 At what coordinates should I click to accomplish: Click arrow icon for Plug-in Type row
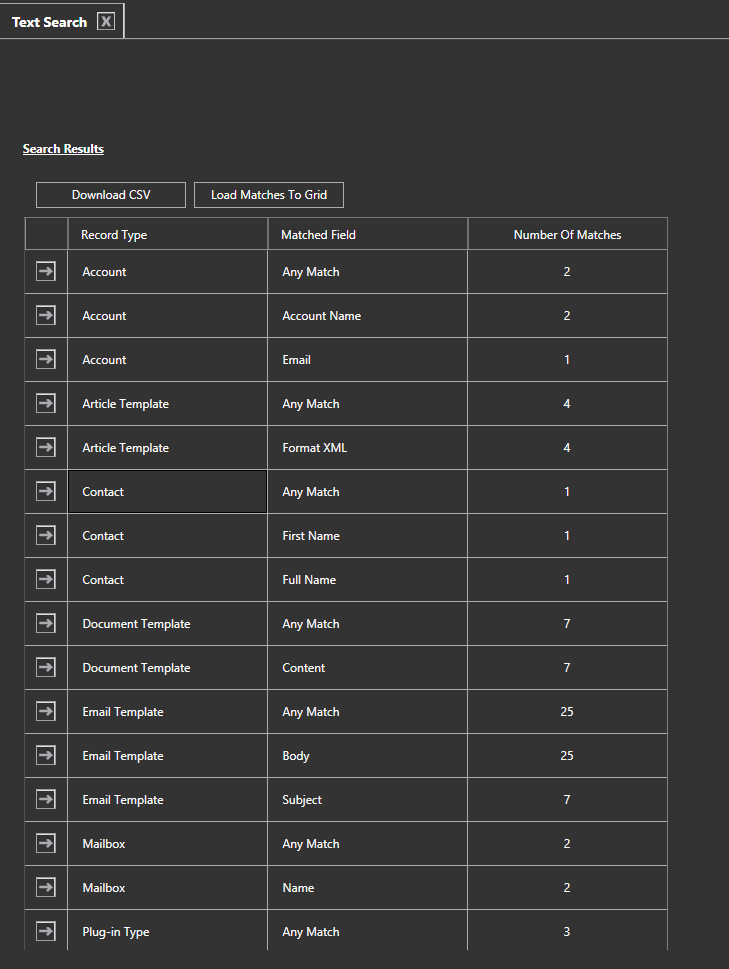coord(46,931)
